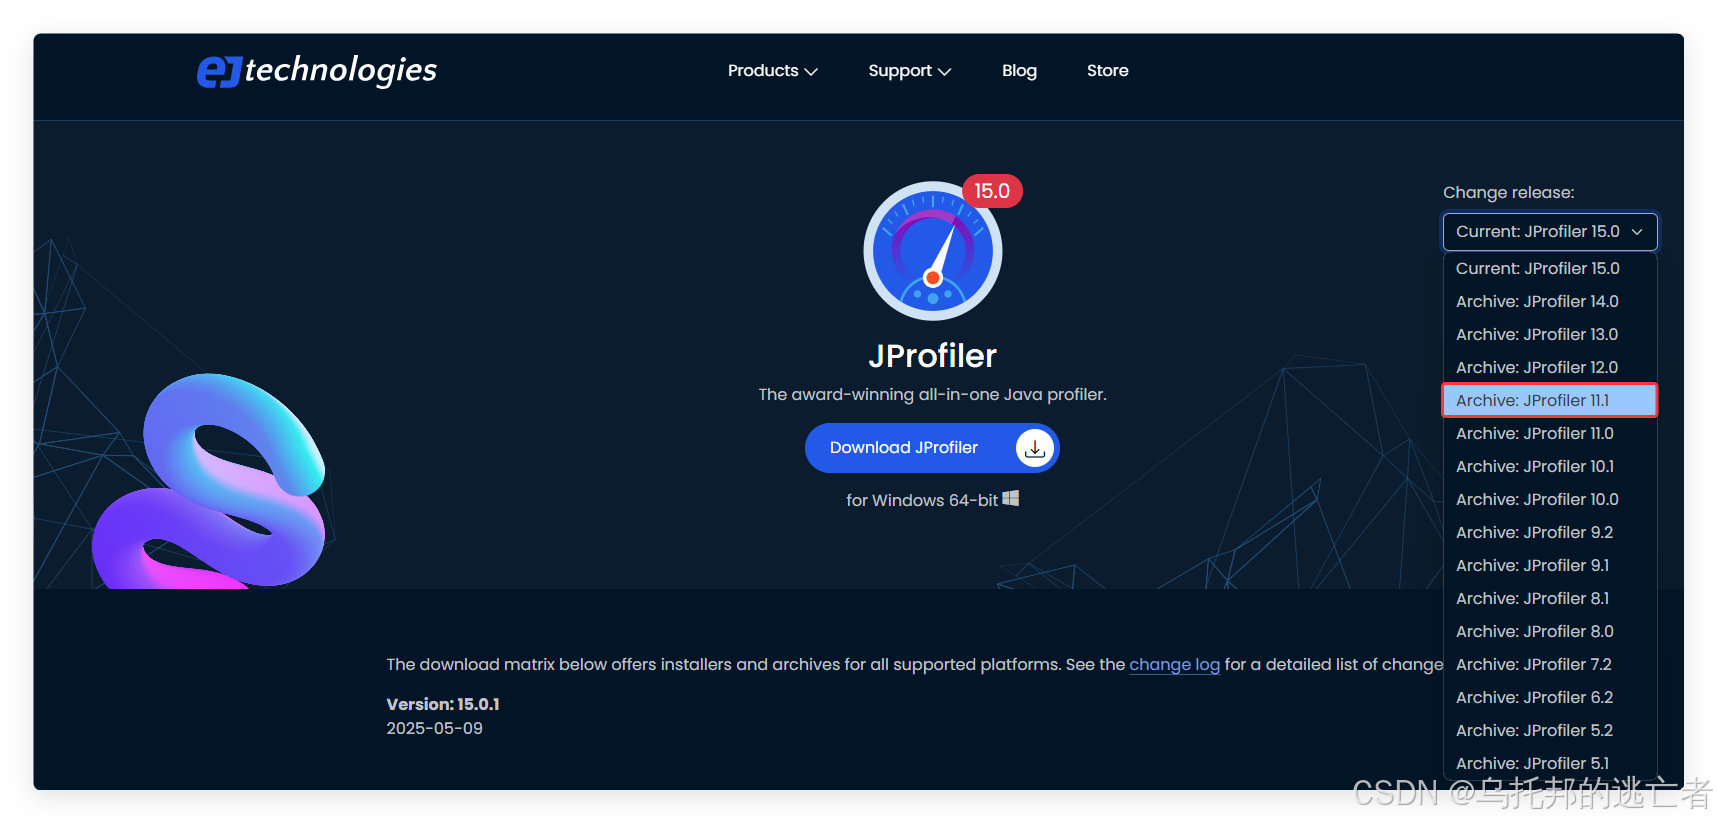Click the 'for Windows 64-bit' text
The width and height of the screenshot is (1717, 823).
coord(922,500)
